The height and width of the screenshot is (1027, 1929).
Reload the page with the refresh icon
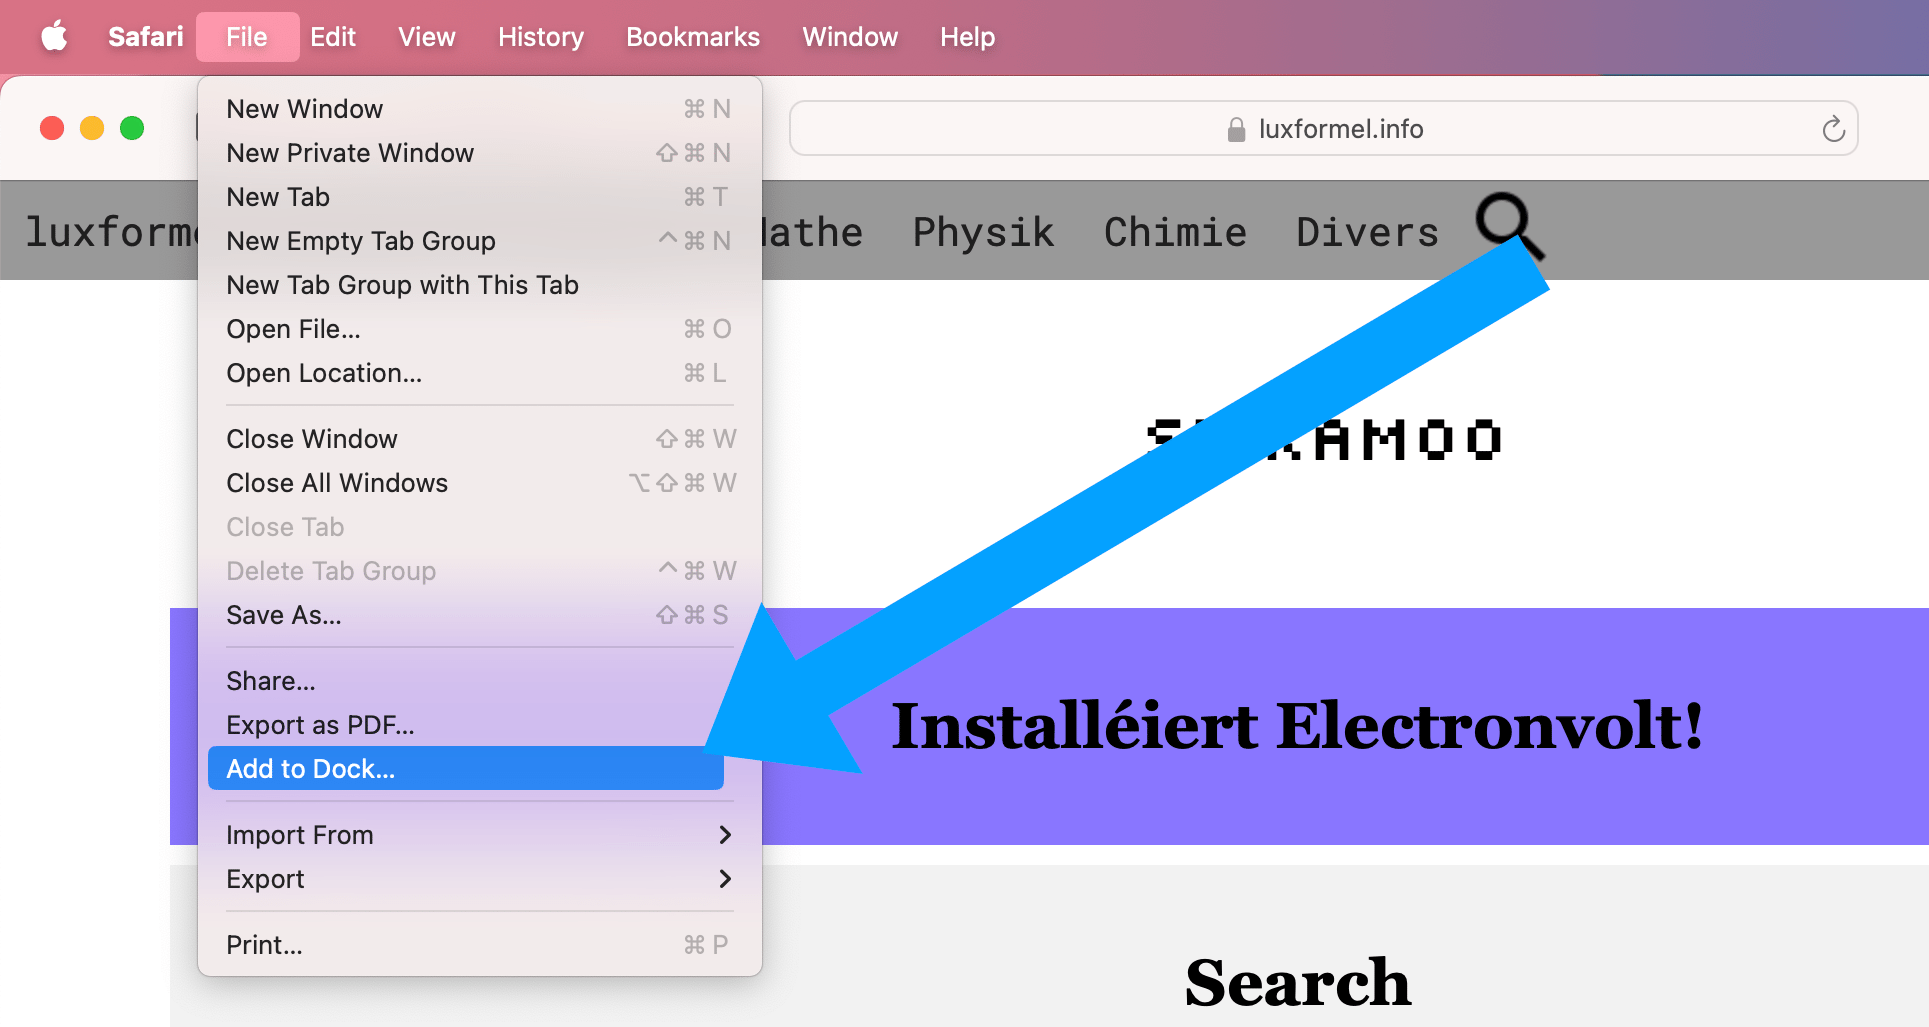1832,129
